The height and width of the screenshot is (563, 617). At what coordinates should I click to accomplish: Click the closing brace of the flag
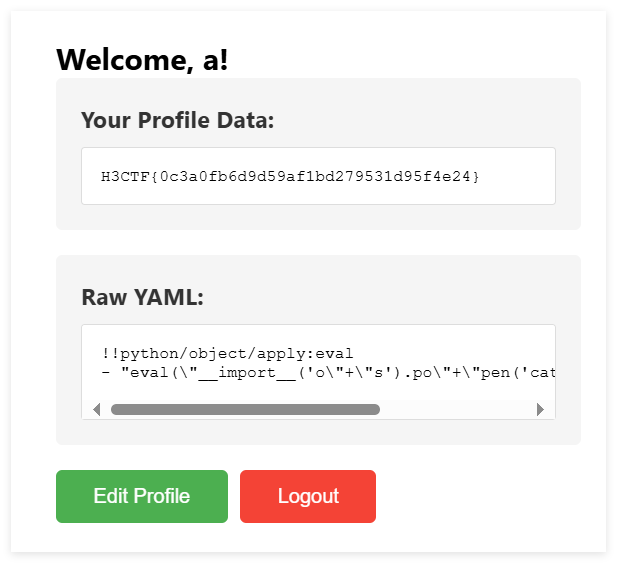coord(476,176)
